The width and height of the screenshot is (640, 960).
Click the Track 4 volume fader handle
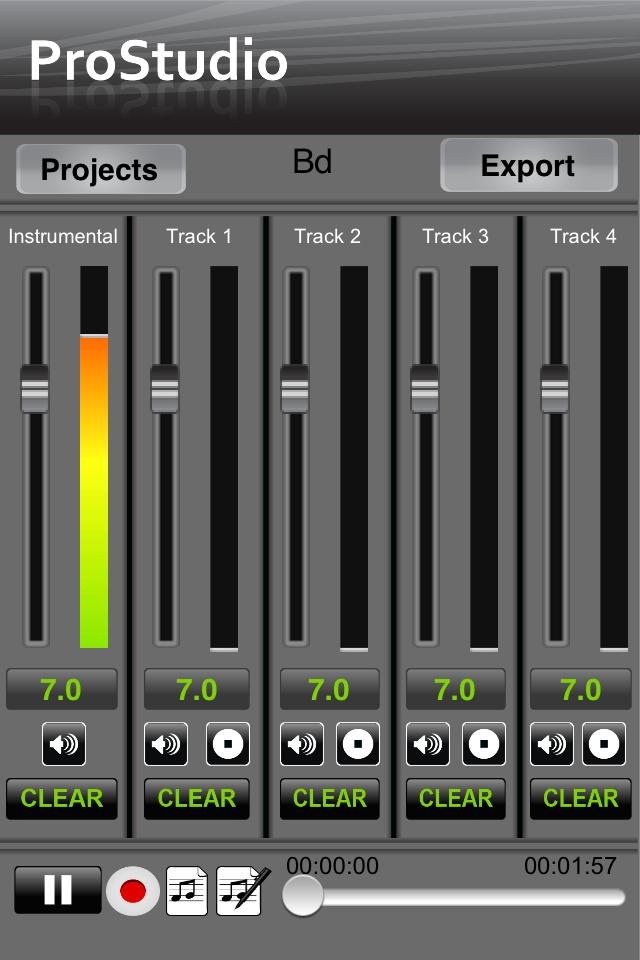[x=554, y=389]
